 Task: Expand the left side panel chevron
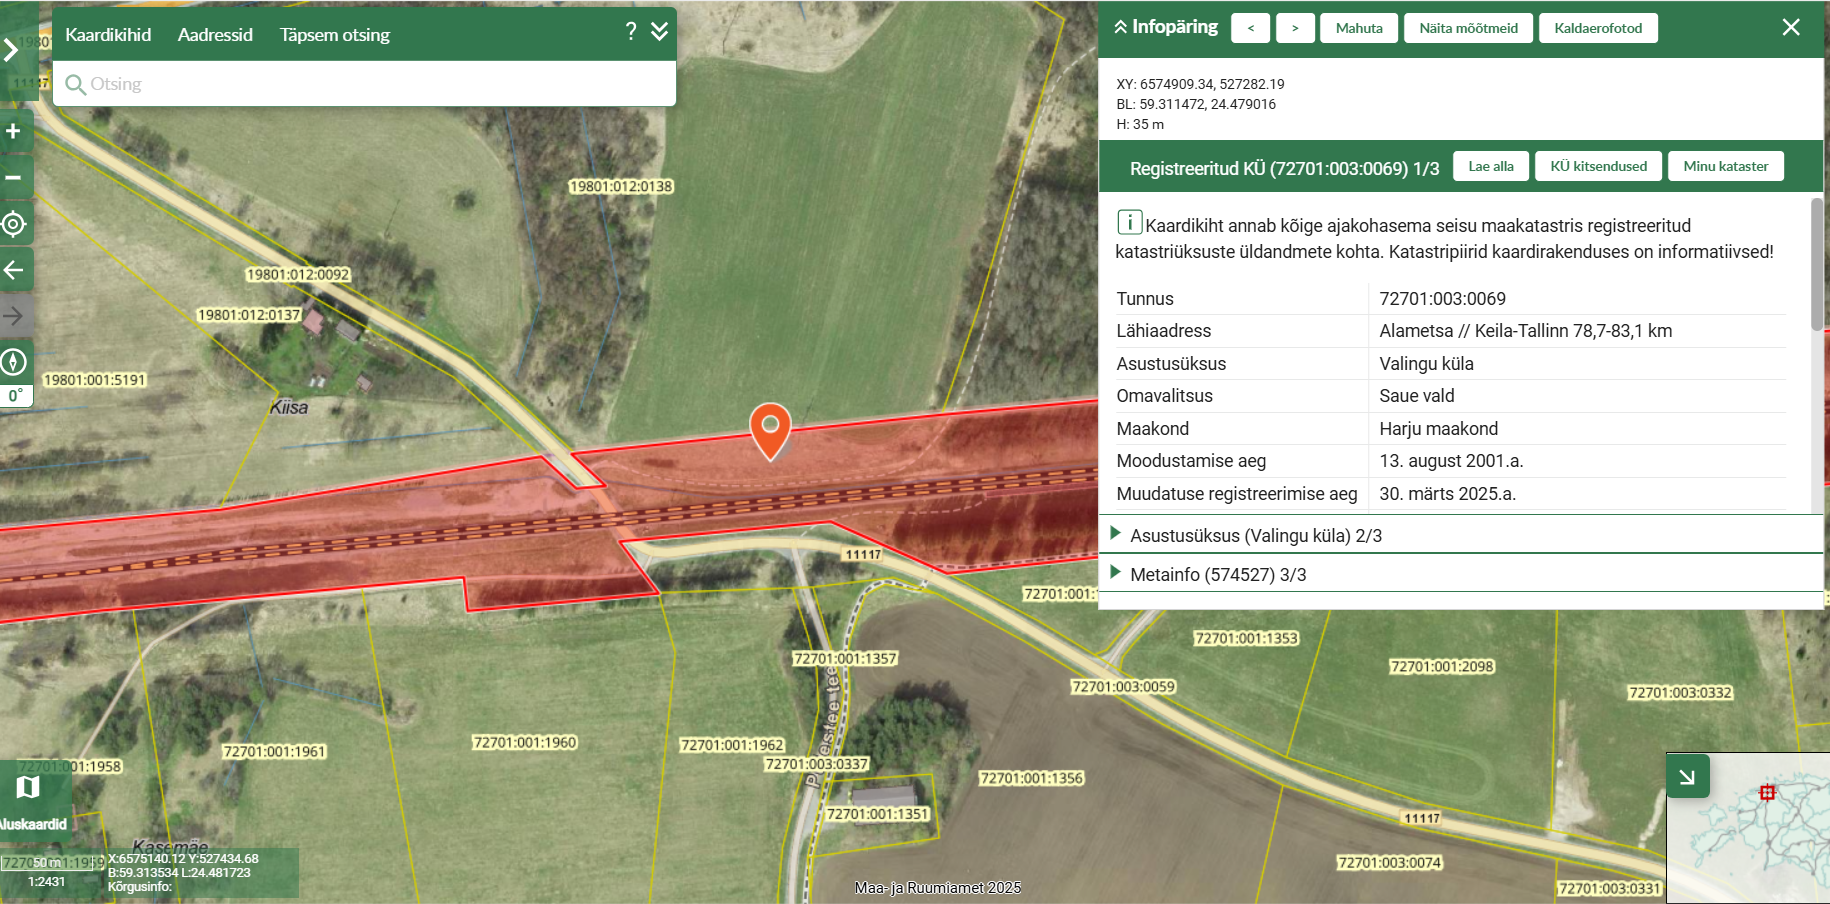point(12,50)
